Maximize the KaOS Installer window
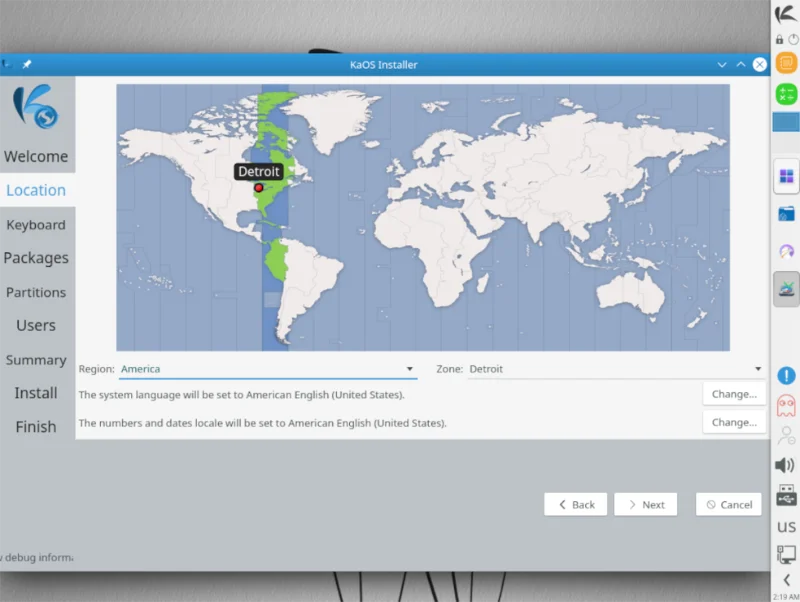Screen dimensions: 800x602 tap(741, 64)
